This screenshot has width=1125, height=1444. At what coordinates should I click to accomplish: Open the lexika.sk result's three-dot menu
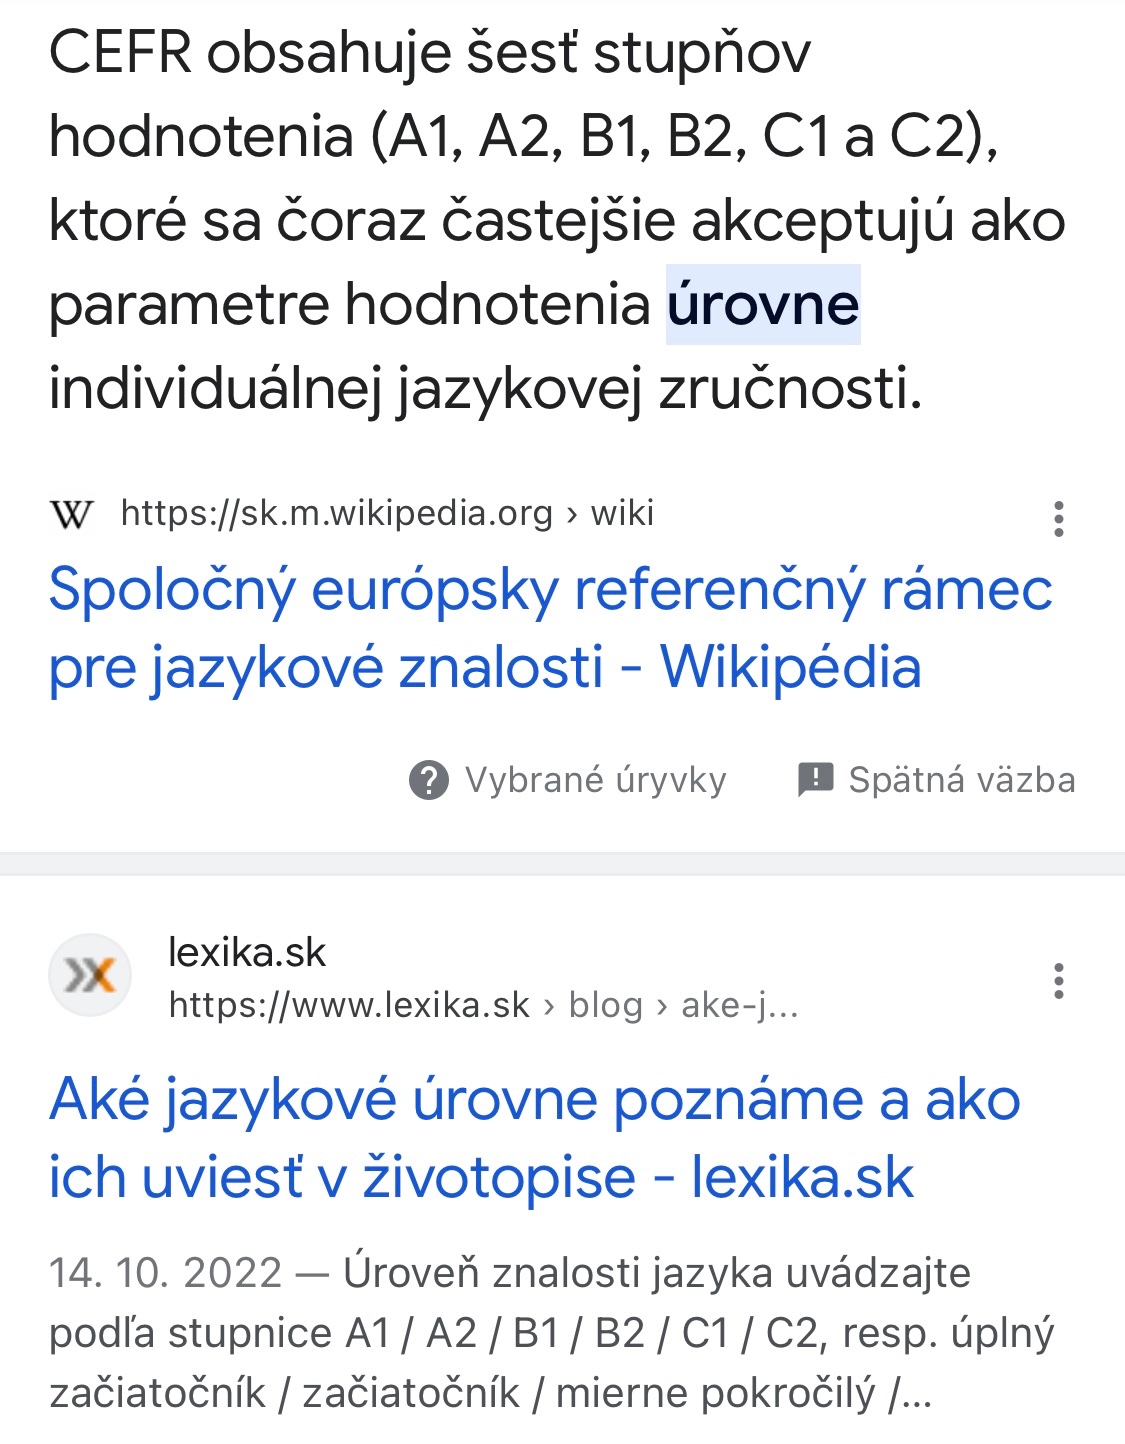click(1058, 981)
